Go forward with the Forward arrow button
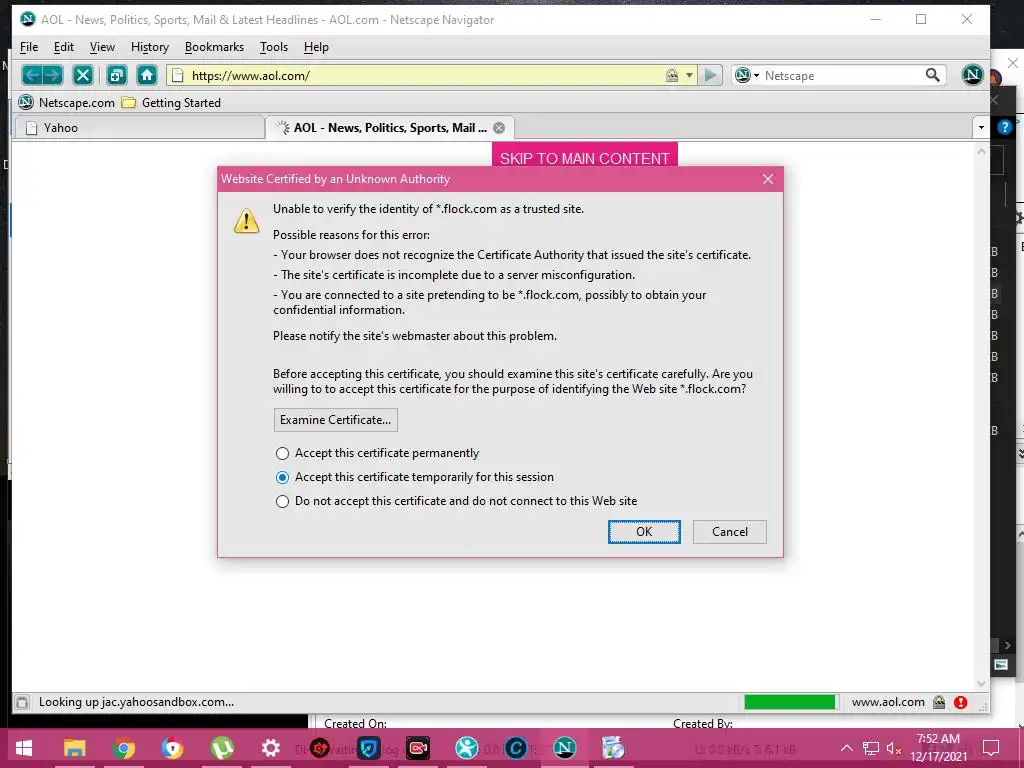The width and height of the screenshot is (1024, 768). pyautogui.click(x=54, y=75)
